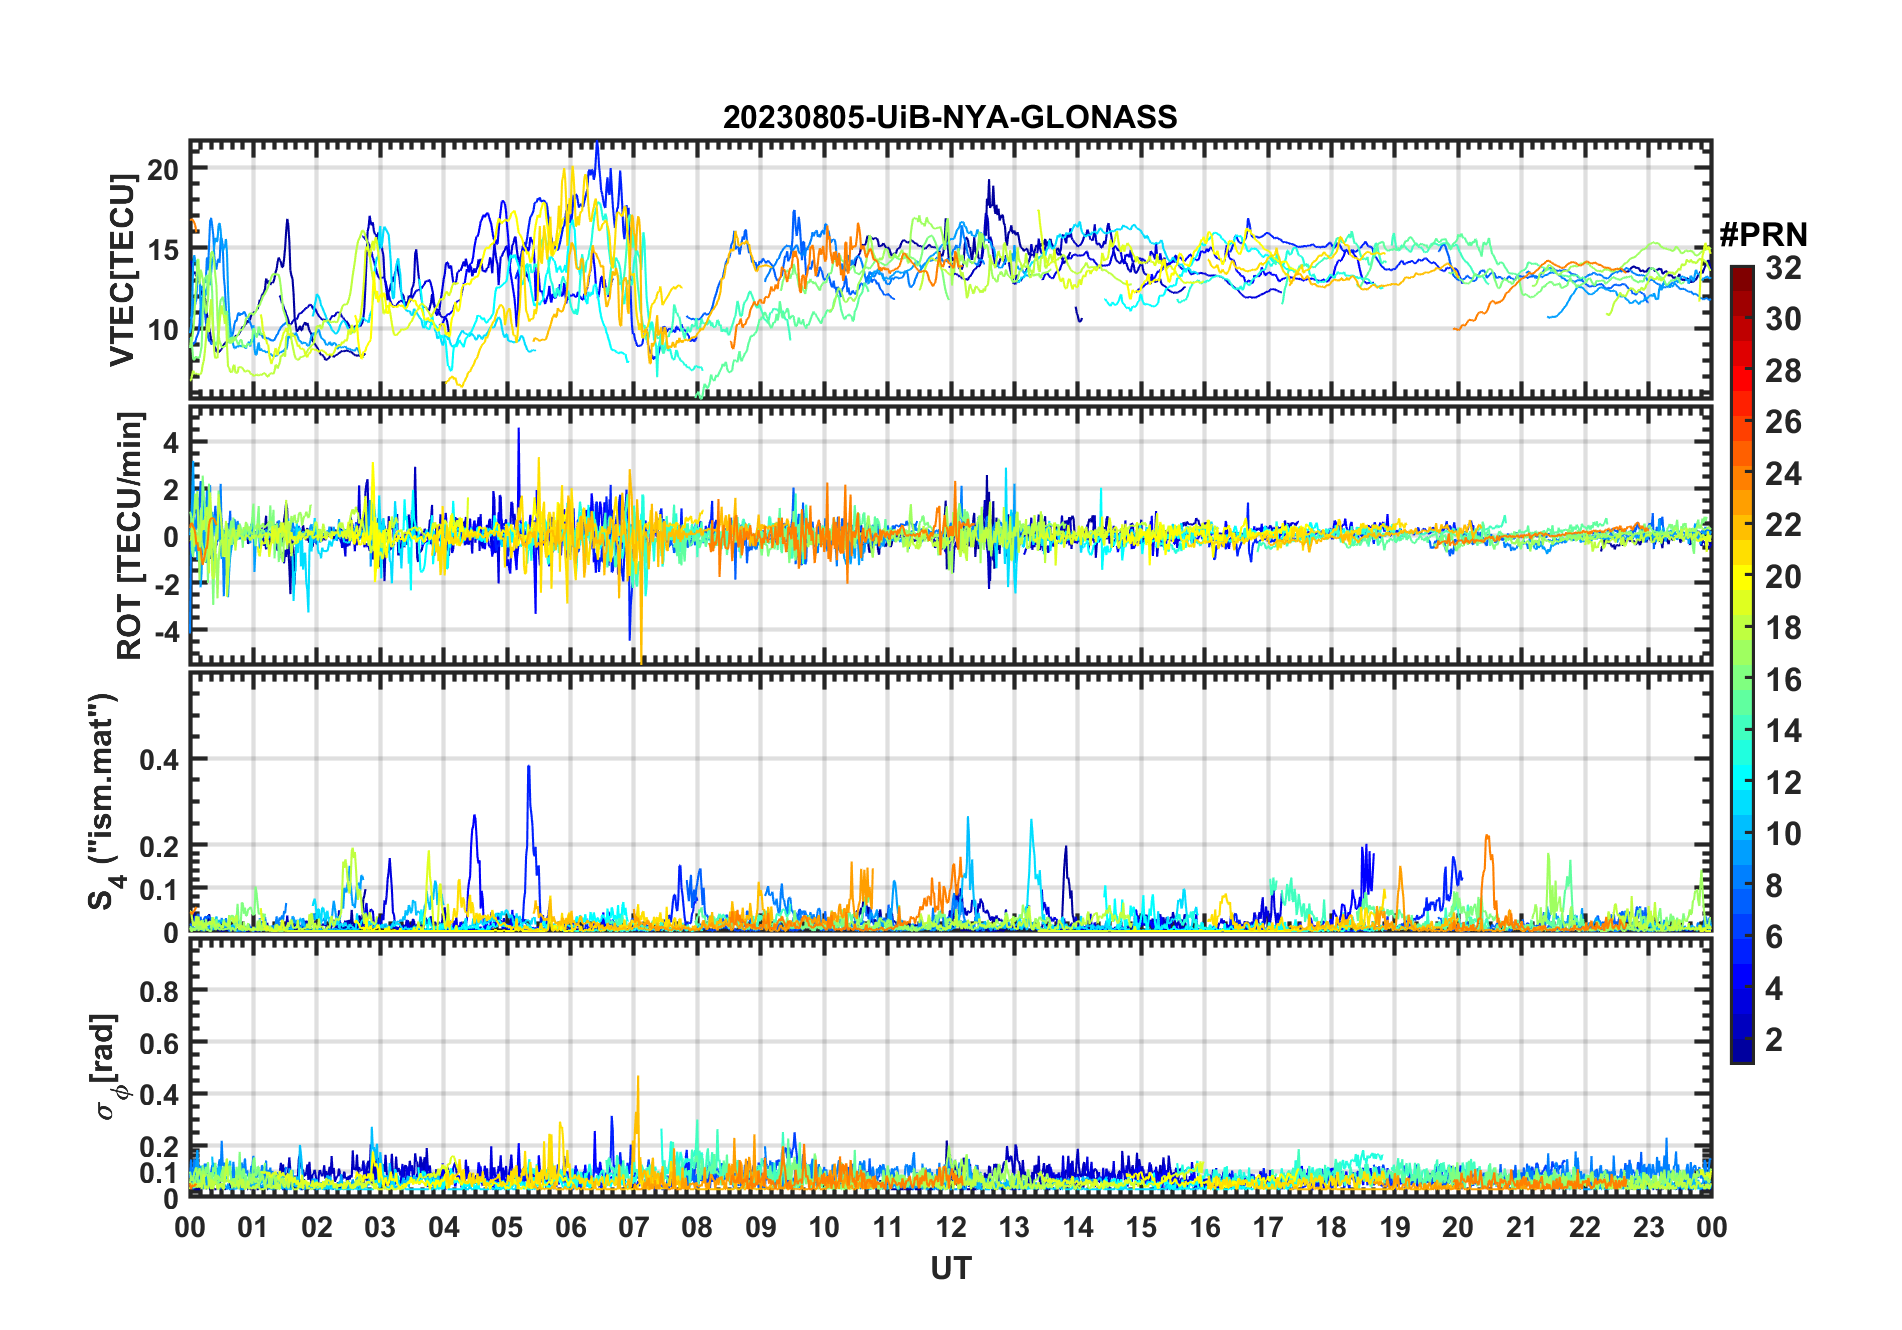Select sigma-phi axis tick label 0.8
This screenshot has height=1330, width=1902.
click(x=159, y=991)
